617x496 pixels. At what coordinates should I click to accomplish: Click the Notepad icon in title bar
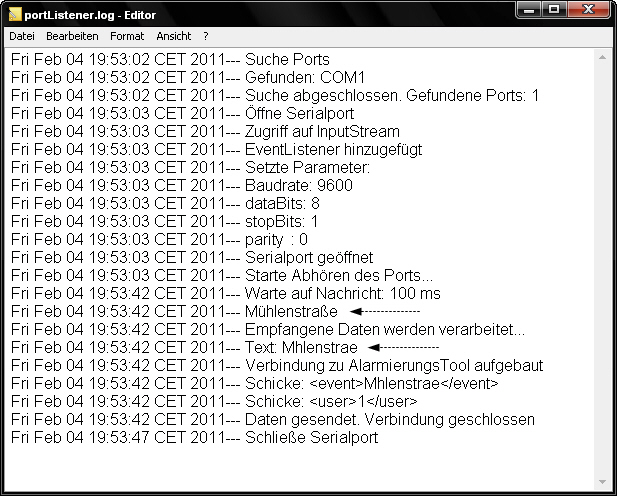pyautogui.click(x=15, y=15)
